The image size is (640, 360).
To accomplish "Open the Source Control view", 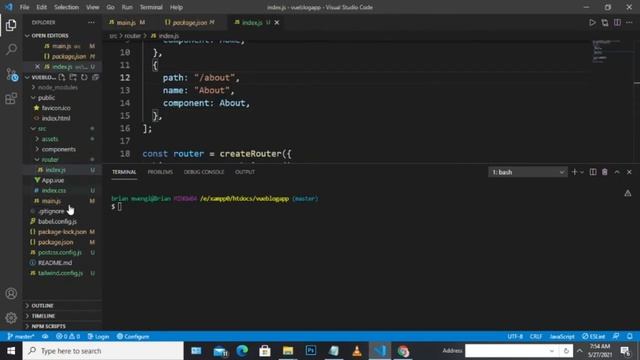I will point(11,74).
